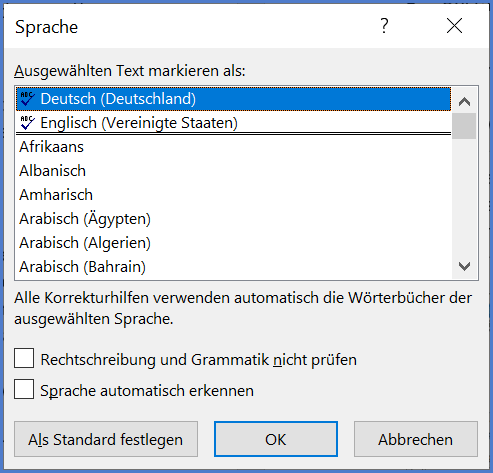The width and height of the screenshot is (493, 473).
Task: Click the language list scroll up arrow
Action: (x=464, y=101)
